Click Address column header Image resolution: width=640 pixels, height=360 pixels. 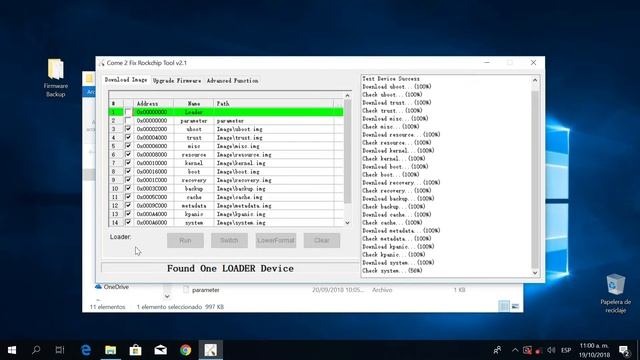[153, 104]
